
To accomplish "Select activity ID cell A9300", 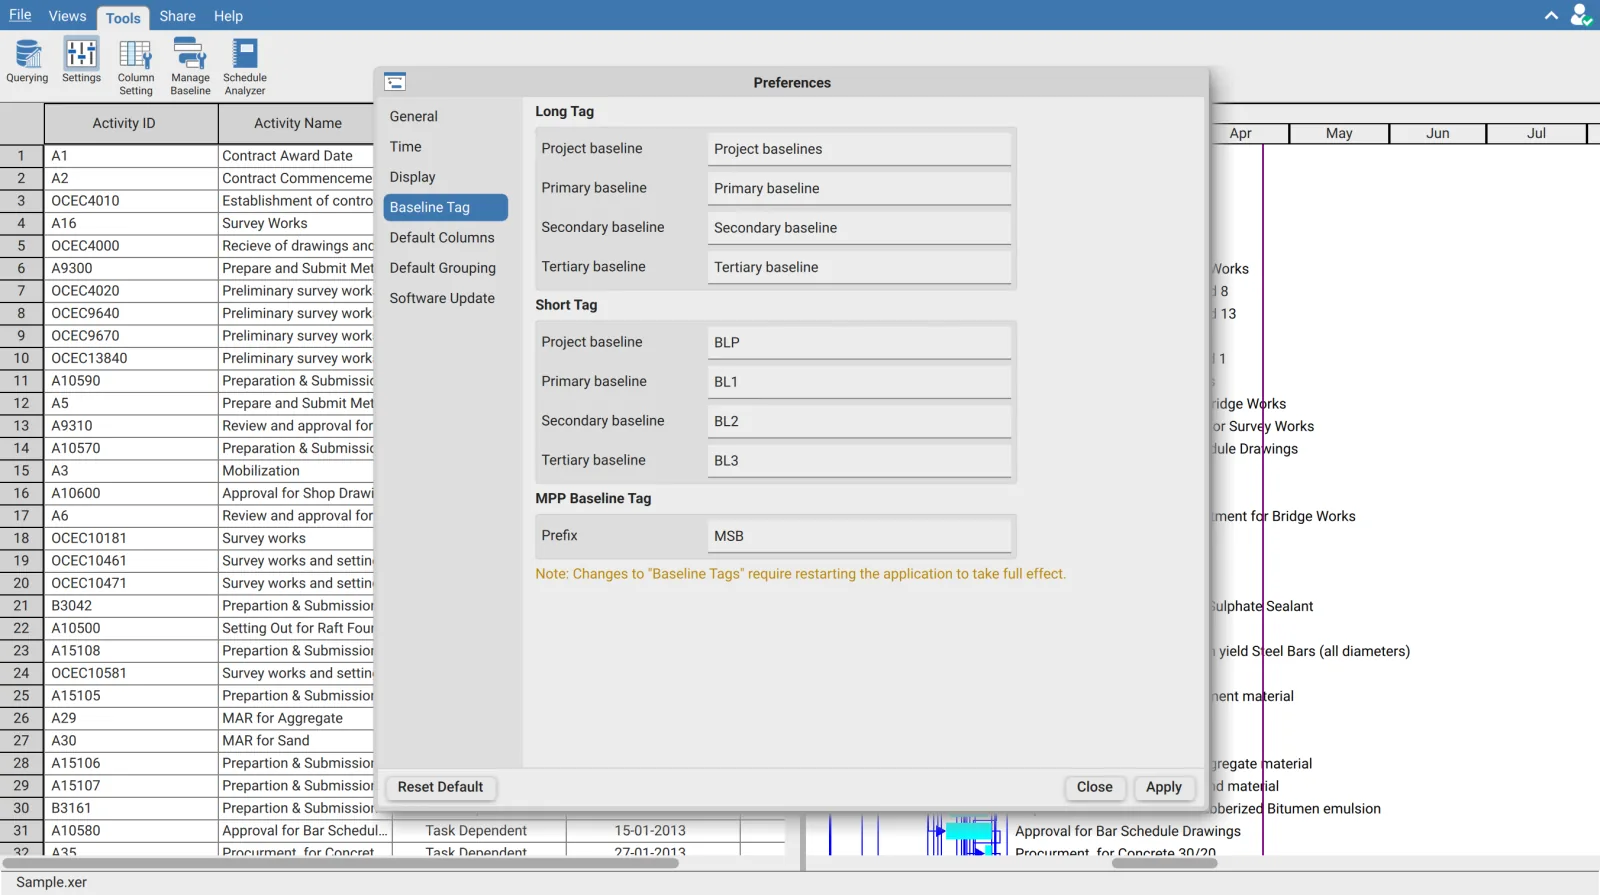I will point(131,268).
